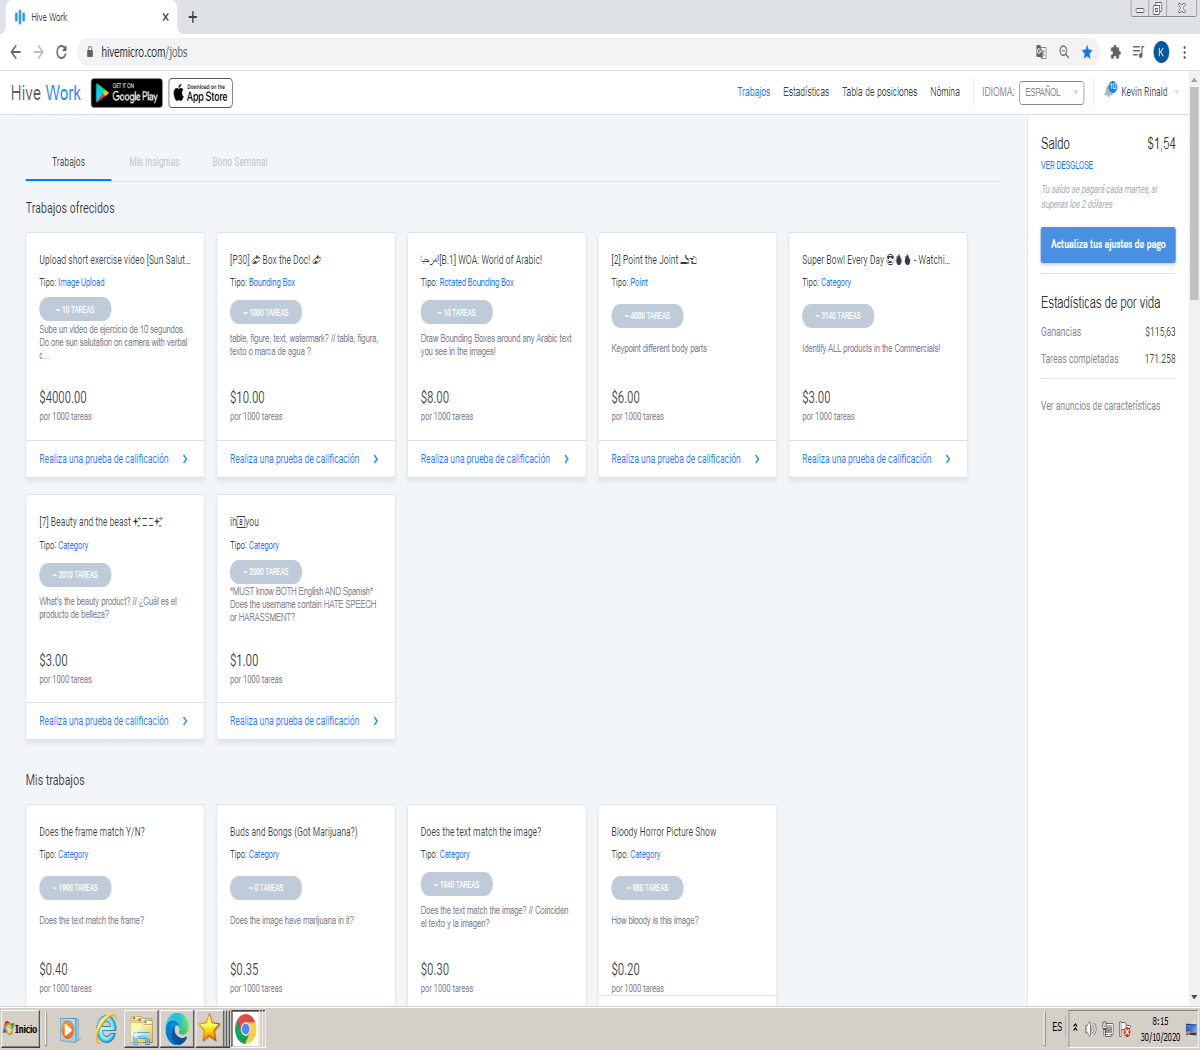Viewport: 1200px width, 1050px height.
Task: Switch to the Bono Semanal tab
Action: (x=240, y=162)
